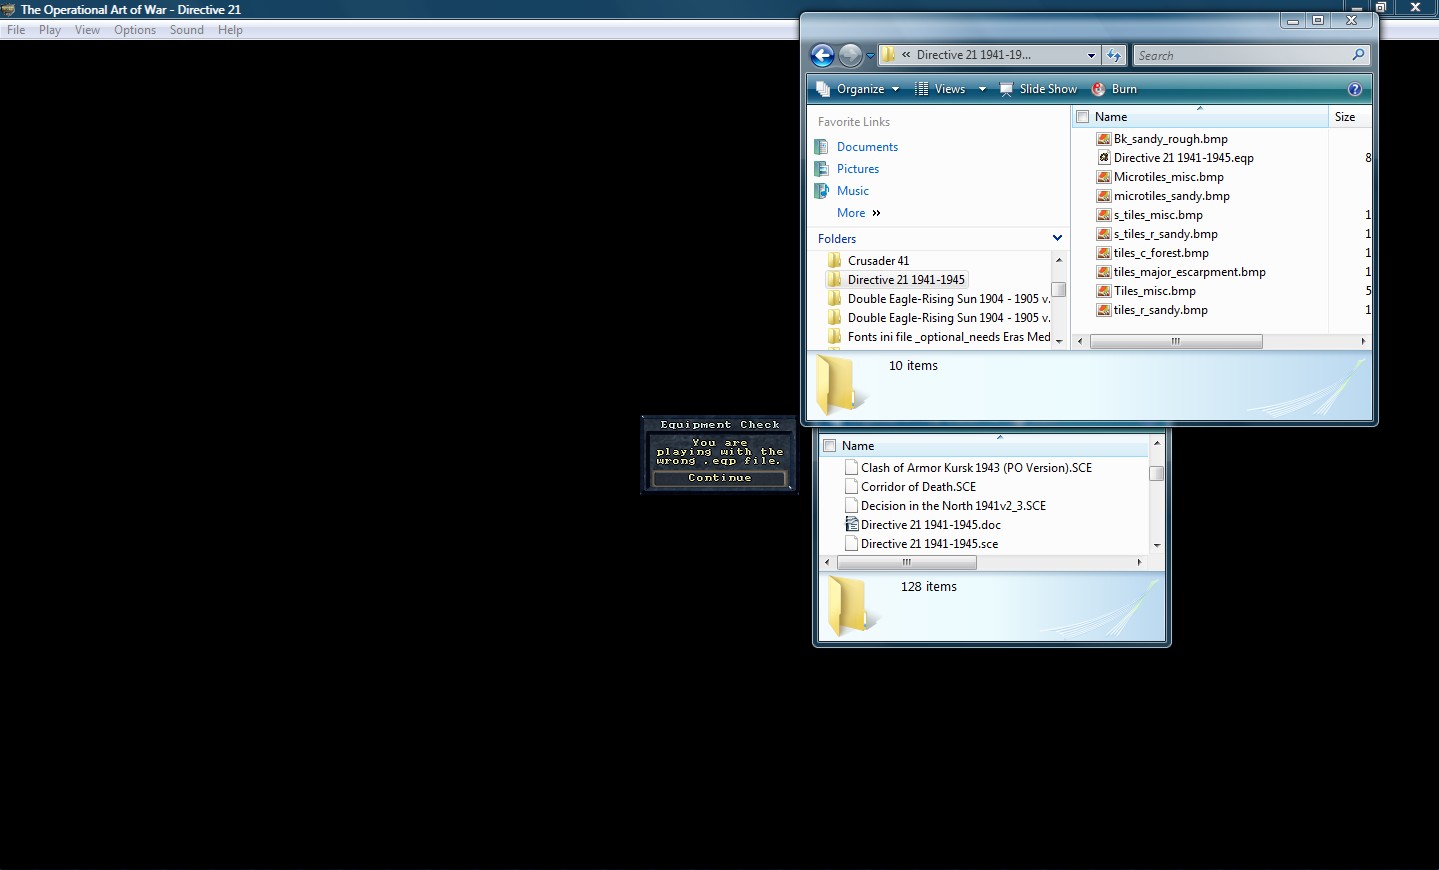This screenshot has width=1439, height=870.
Task: Open the address bar dropdown arrow
Action: tap(1092, 55)
